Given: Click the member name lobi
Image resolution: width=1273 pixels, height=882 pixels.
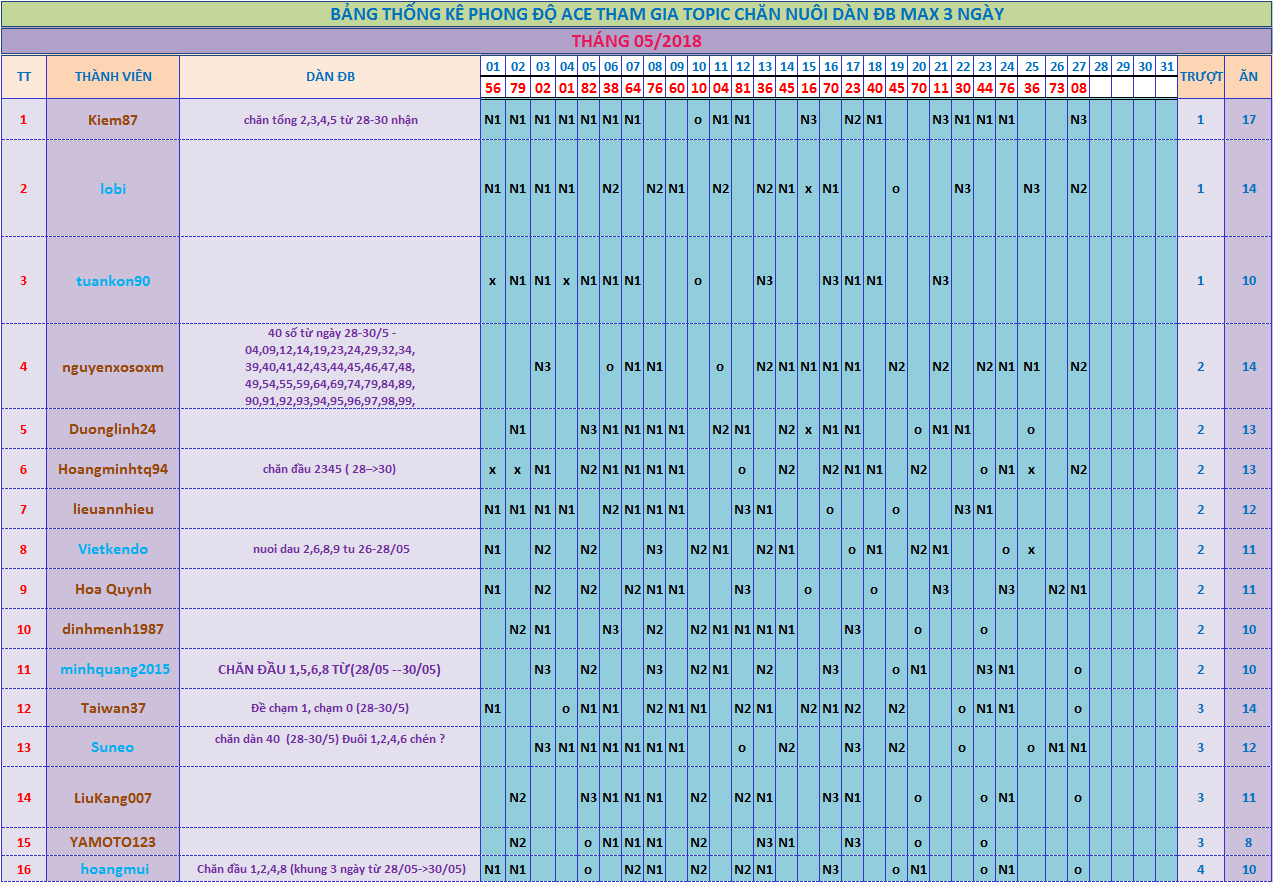Looking at the screenshot, I should click(x=113, y=189).
